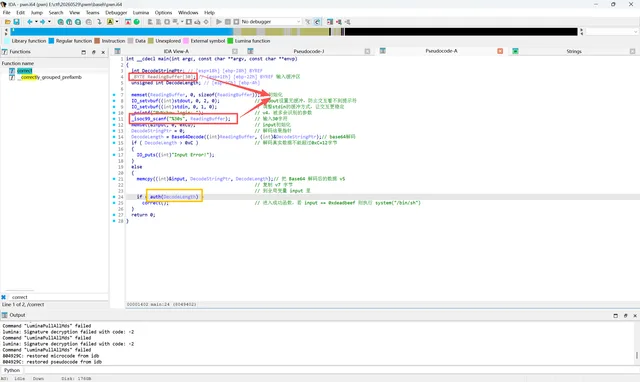Click the window layout icon with red accent
Screen dimensions: 640x382
[330, 22]
